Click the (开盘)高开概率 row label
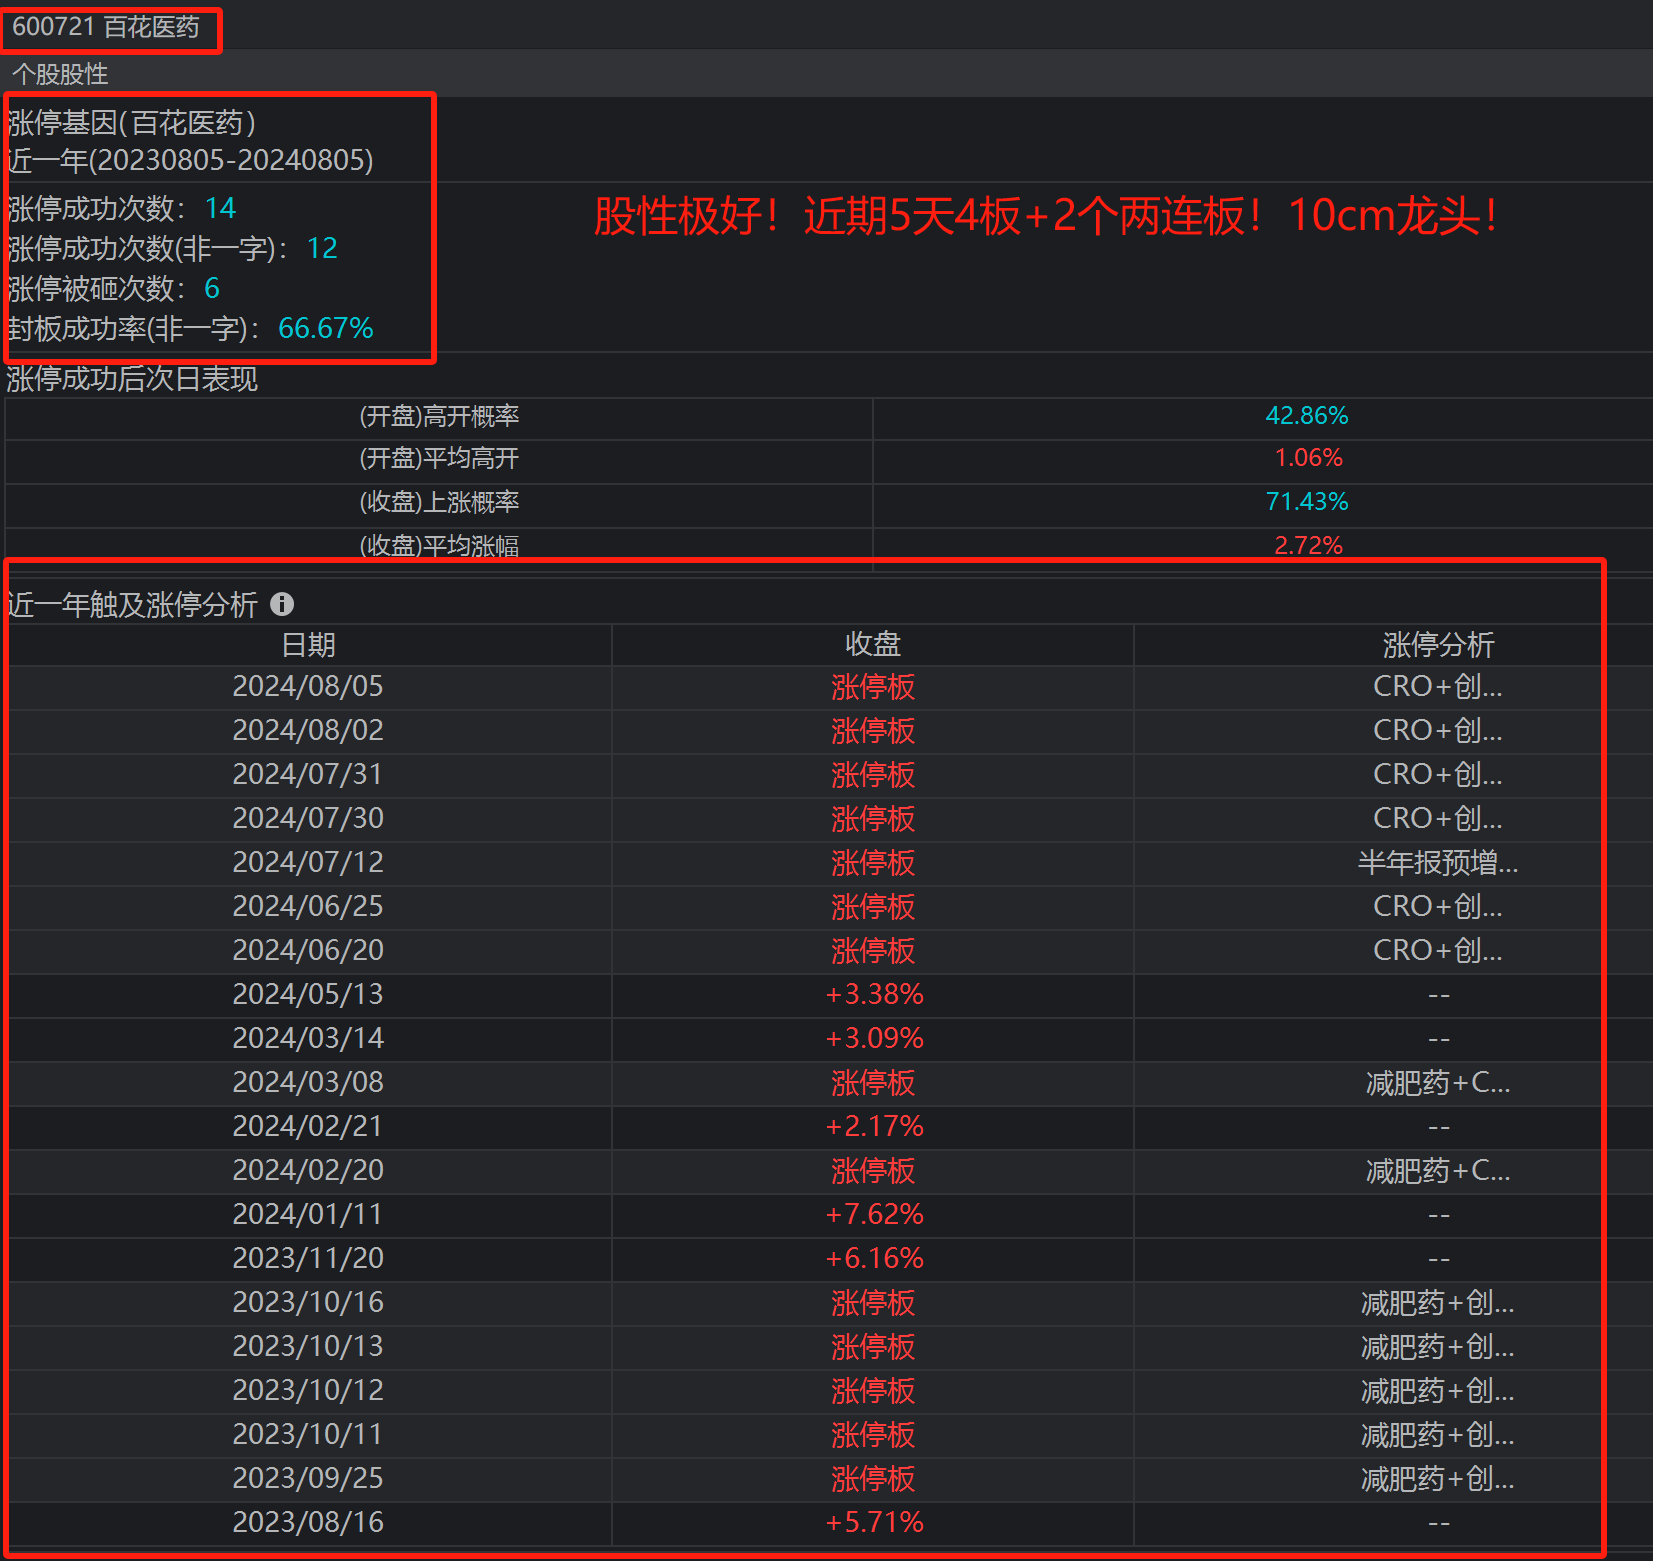Viewport: 1653px width, 1561px height. (x=439, y=416)
